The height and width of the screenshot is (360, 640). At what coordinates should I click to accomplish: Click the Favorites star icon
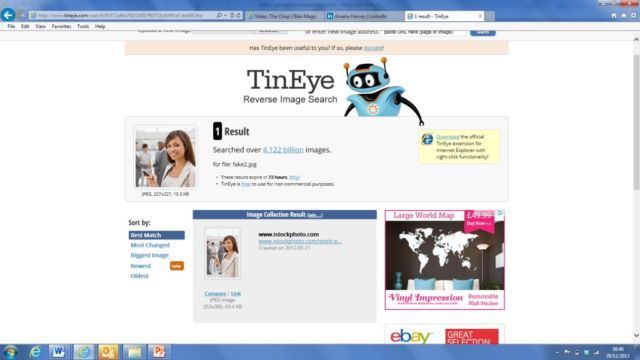(x=624, y=16)
